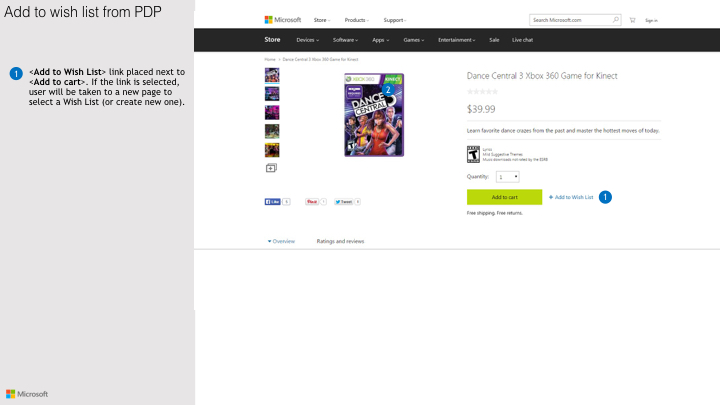
Task: Click the Pin it count bubble
Action: 323,202
